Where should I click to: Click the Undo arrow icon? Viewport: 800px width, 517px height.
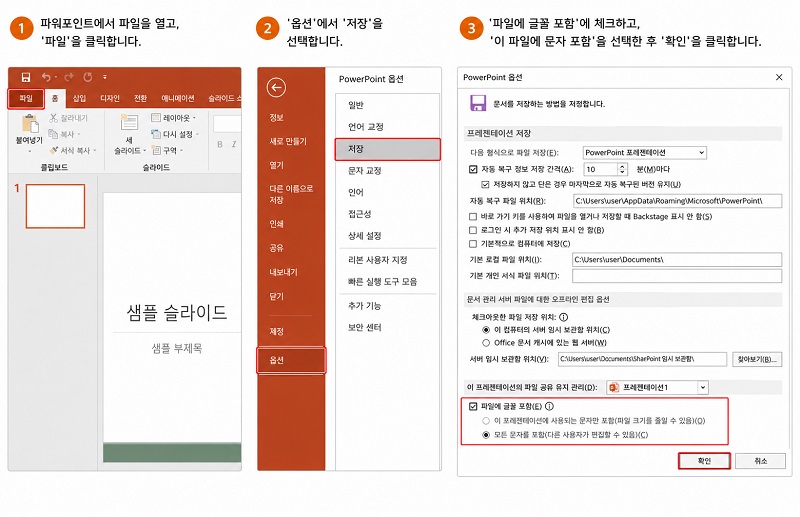(46, 77)
